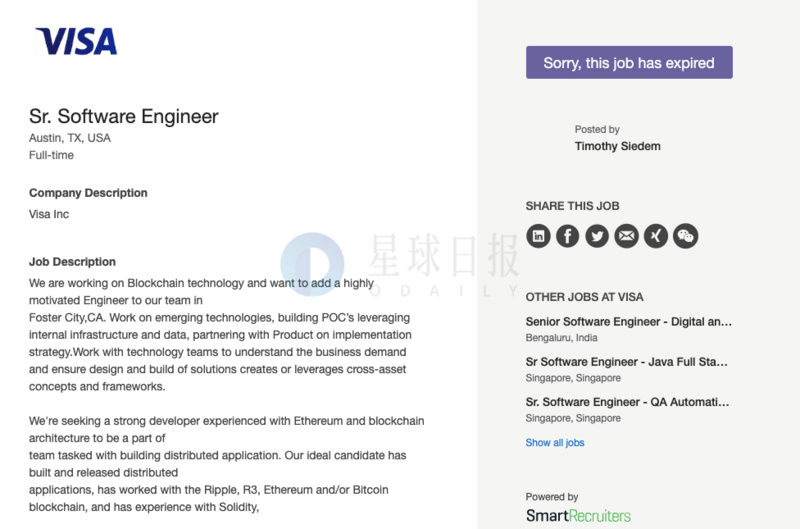Share this job on LinkedIn
800x529 pixels.
click(538, 236)
